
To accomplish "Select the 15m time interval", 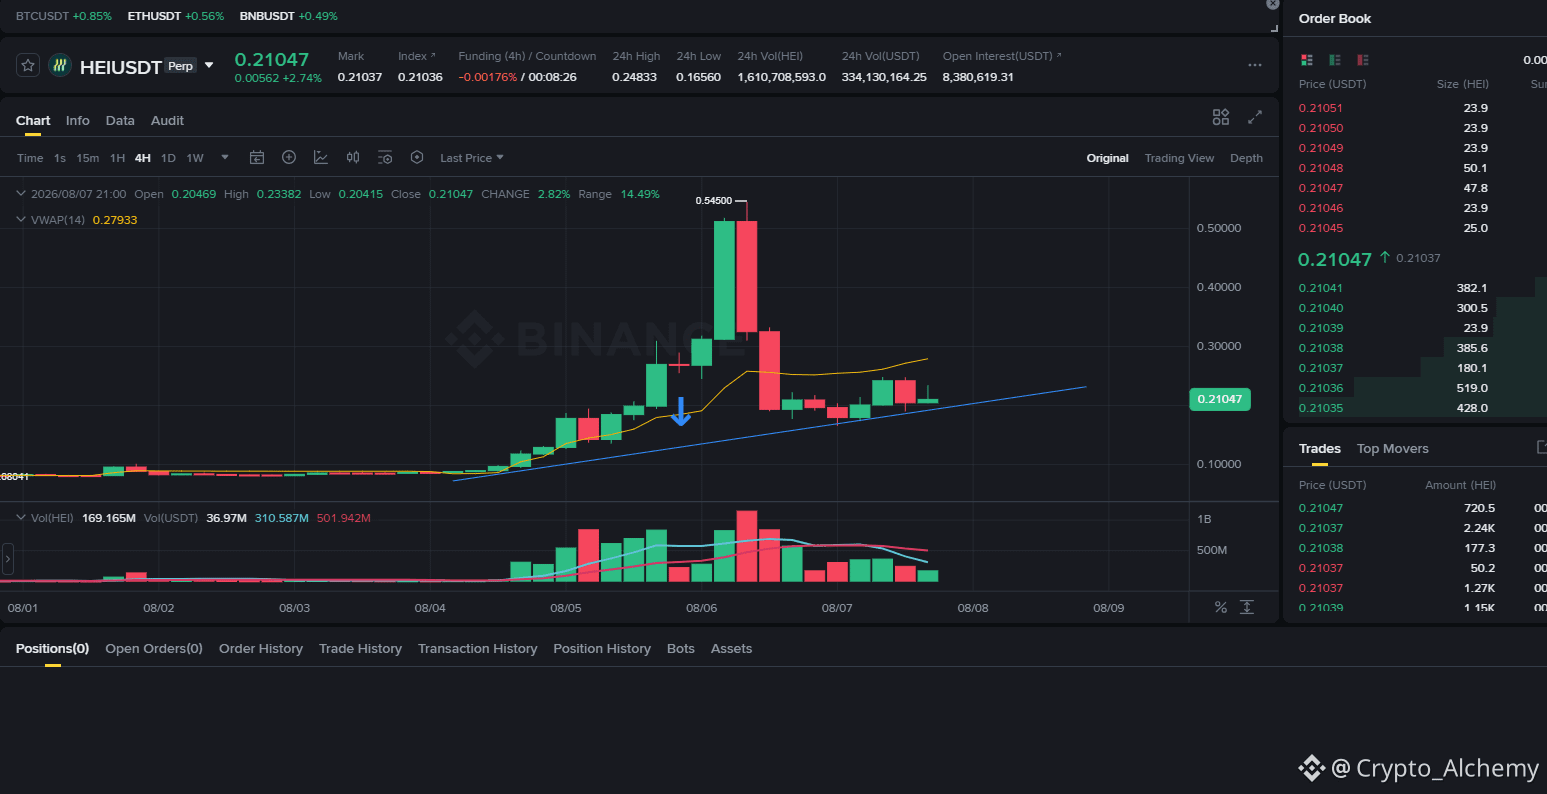I will 88,158.
